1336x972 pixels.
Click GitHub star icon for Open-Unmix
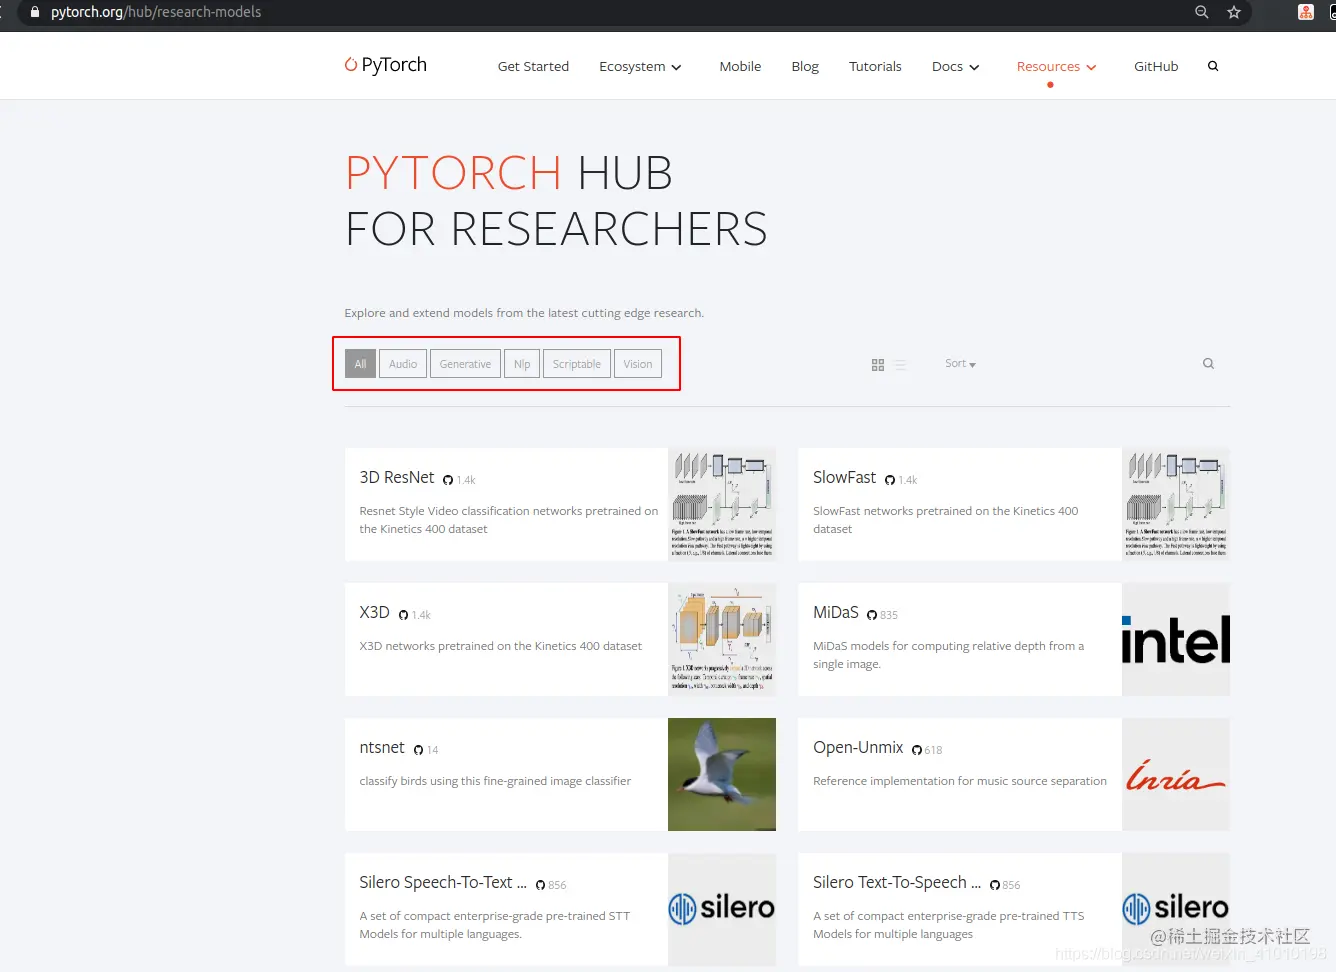click(x=917, y=750)
